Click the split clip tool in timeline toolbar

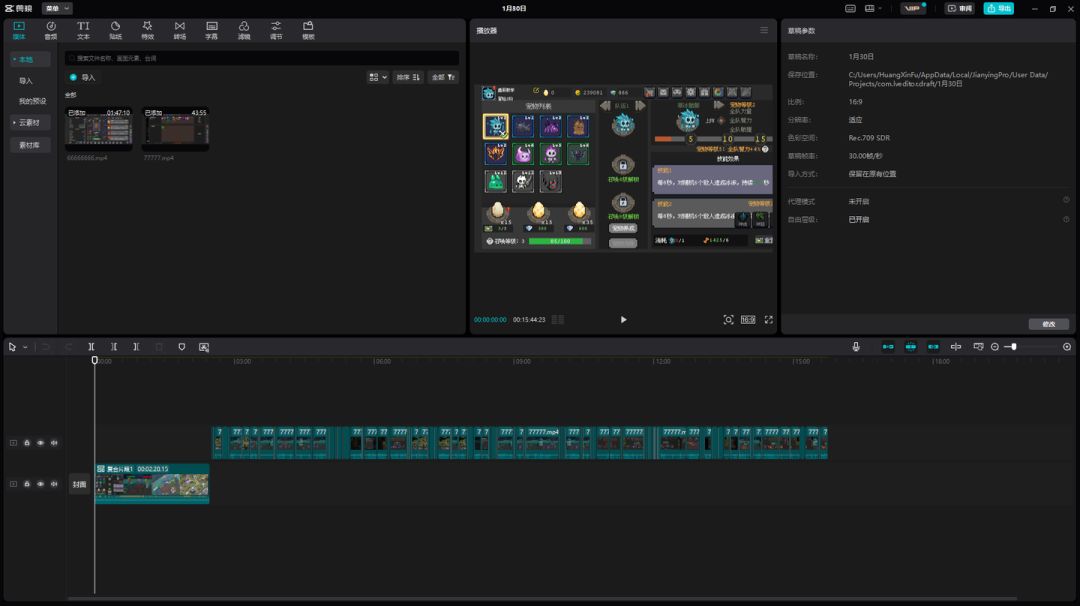coord(91,347)
